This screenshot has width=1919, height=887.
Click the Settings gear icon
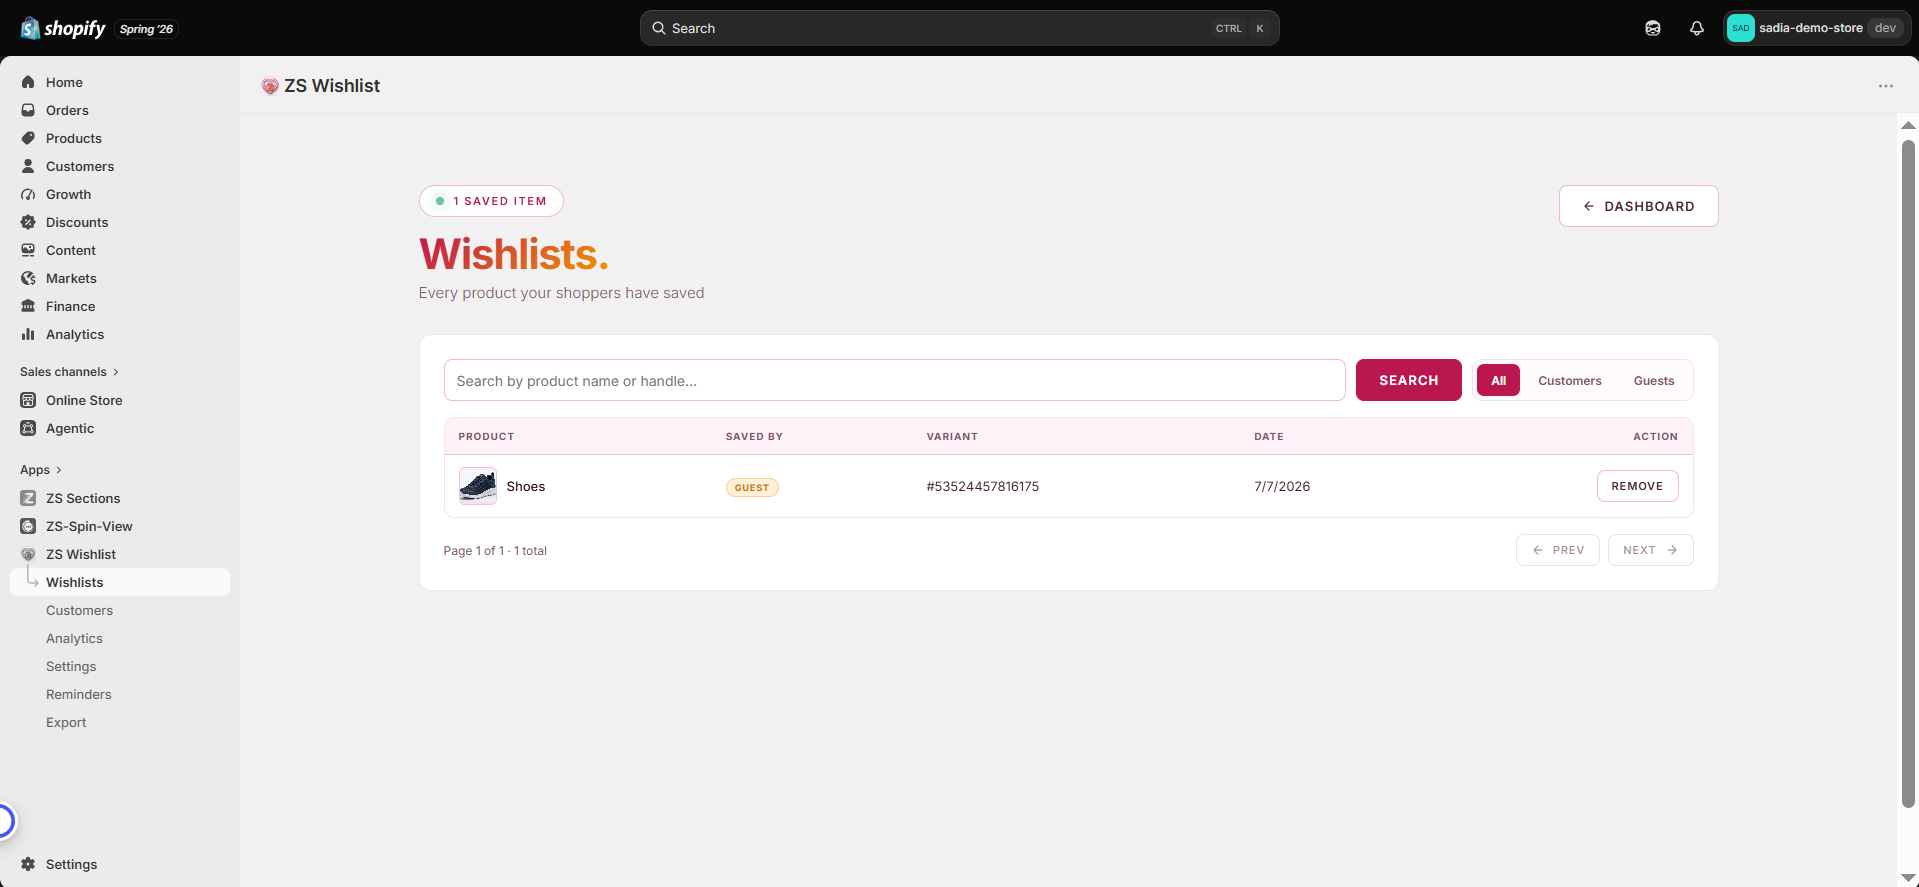[28, 864]
